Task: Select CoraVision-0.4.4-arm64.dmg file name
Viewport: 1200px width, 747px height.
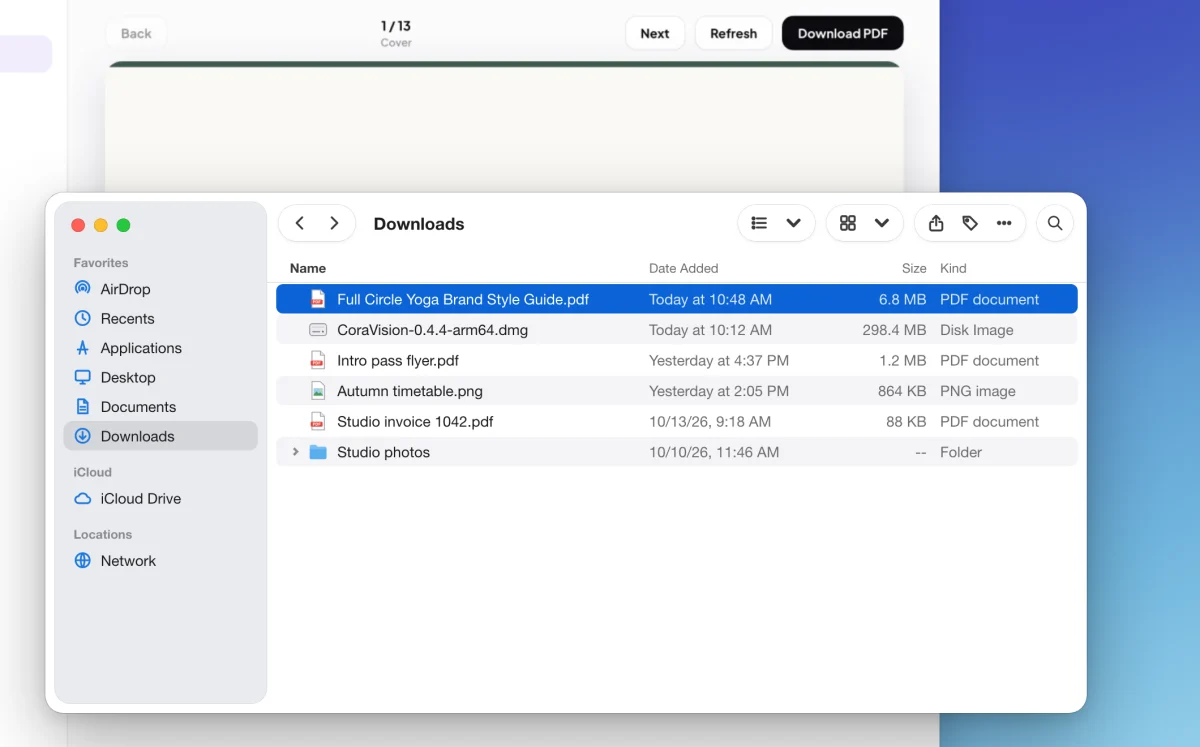Action: (x=432, y=330)
